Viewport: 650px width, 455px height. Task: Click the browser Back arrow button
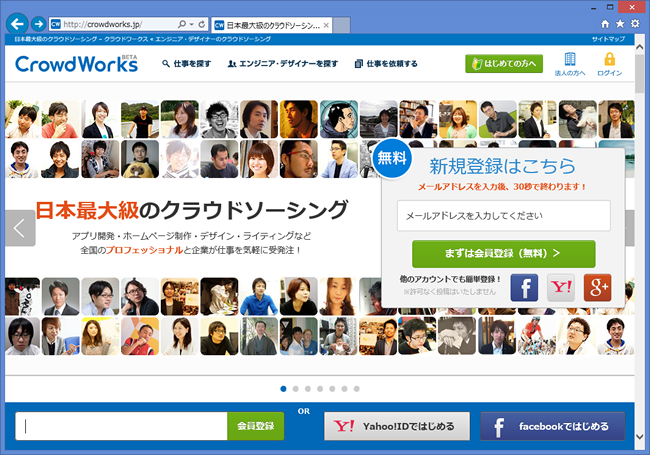coord(17,22)
